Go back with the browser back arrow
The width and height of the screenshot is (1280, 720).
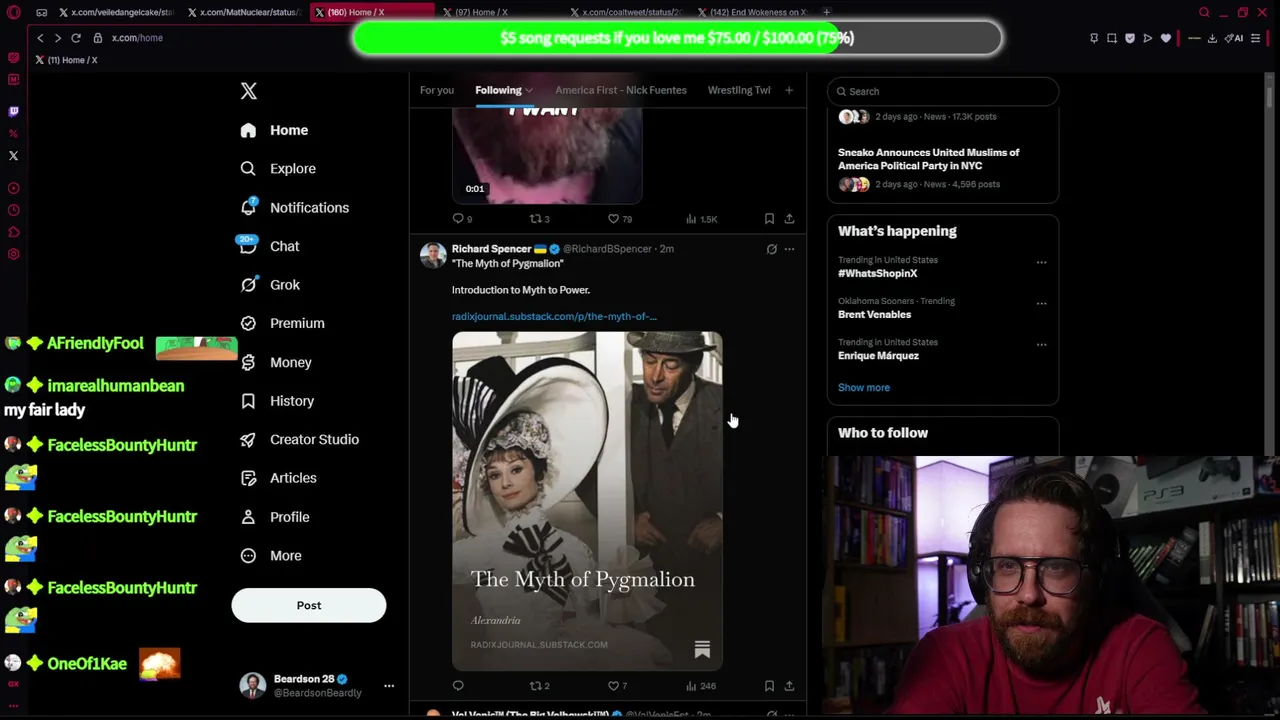coord(40,38)
